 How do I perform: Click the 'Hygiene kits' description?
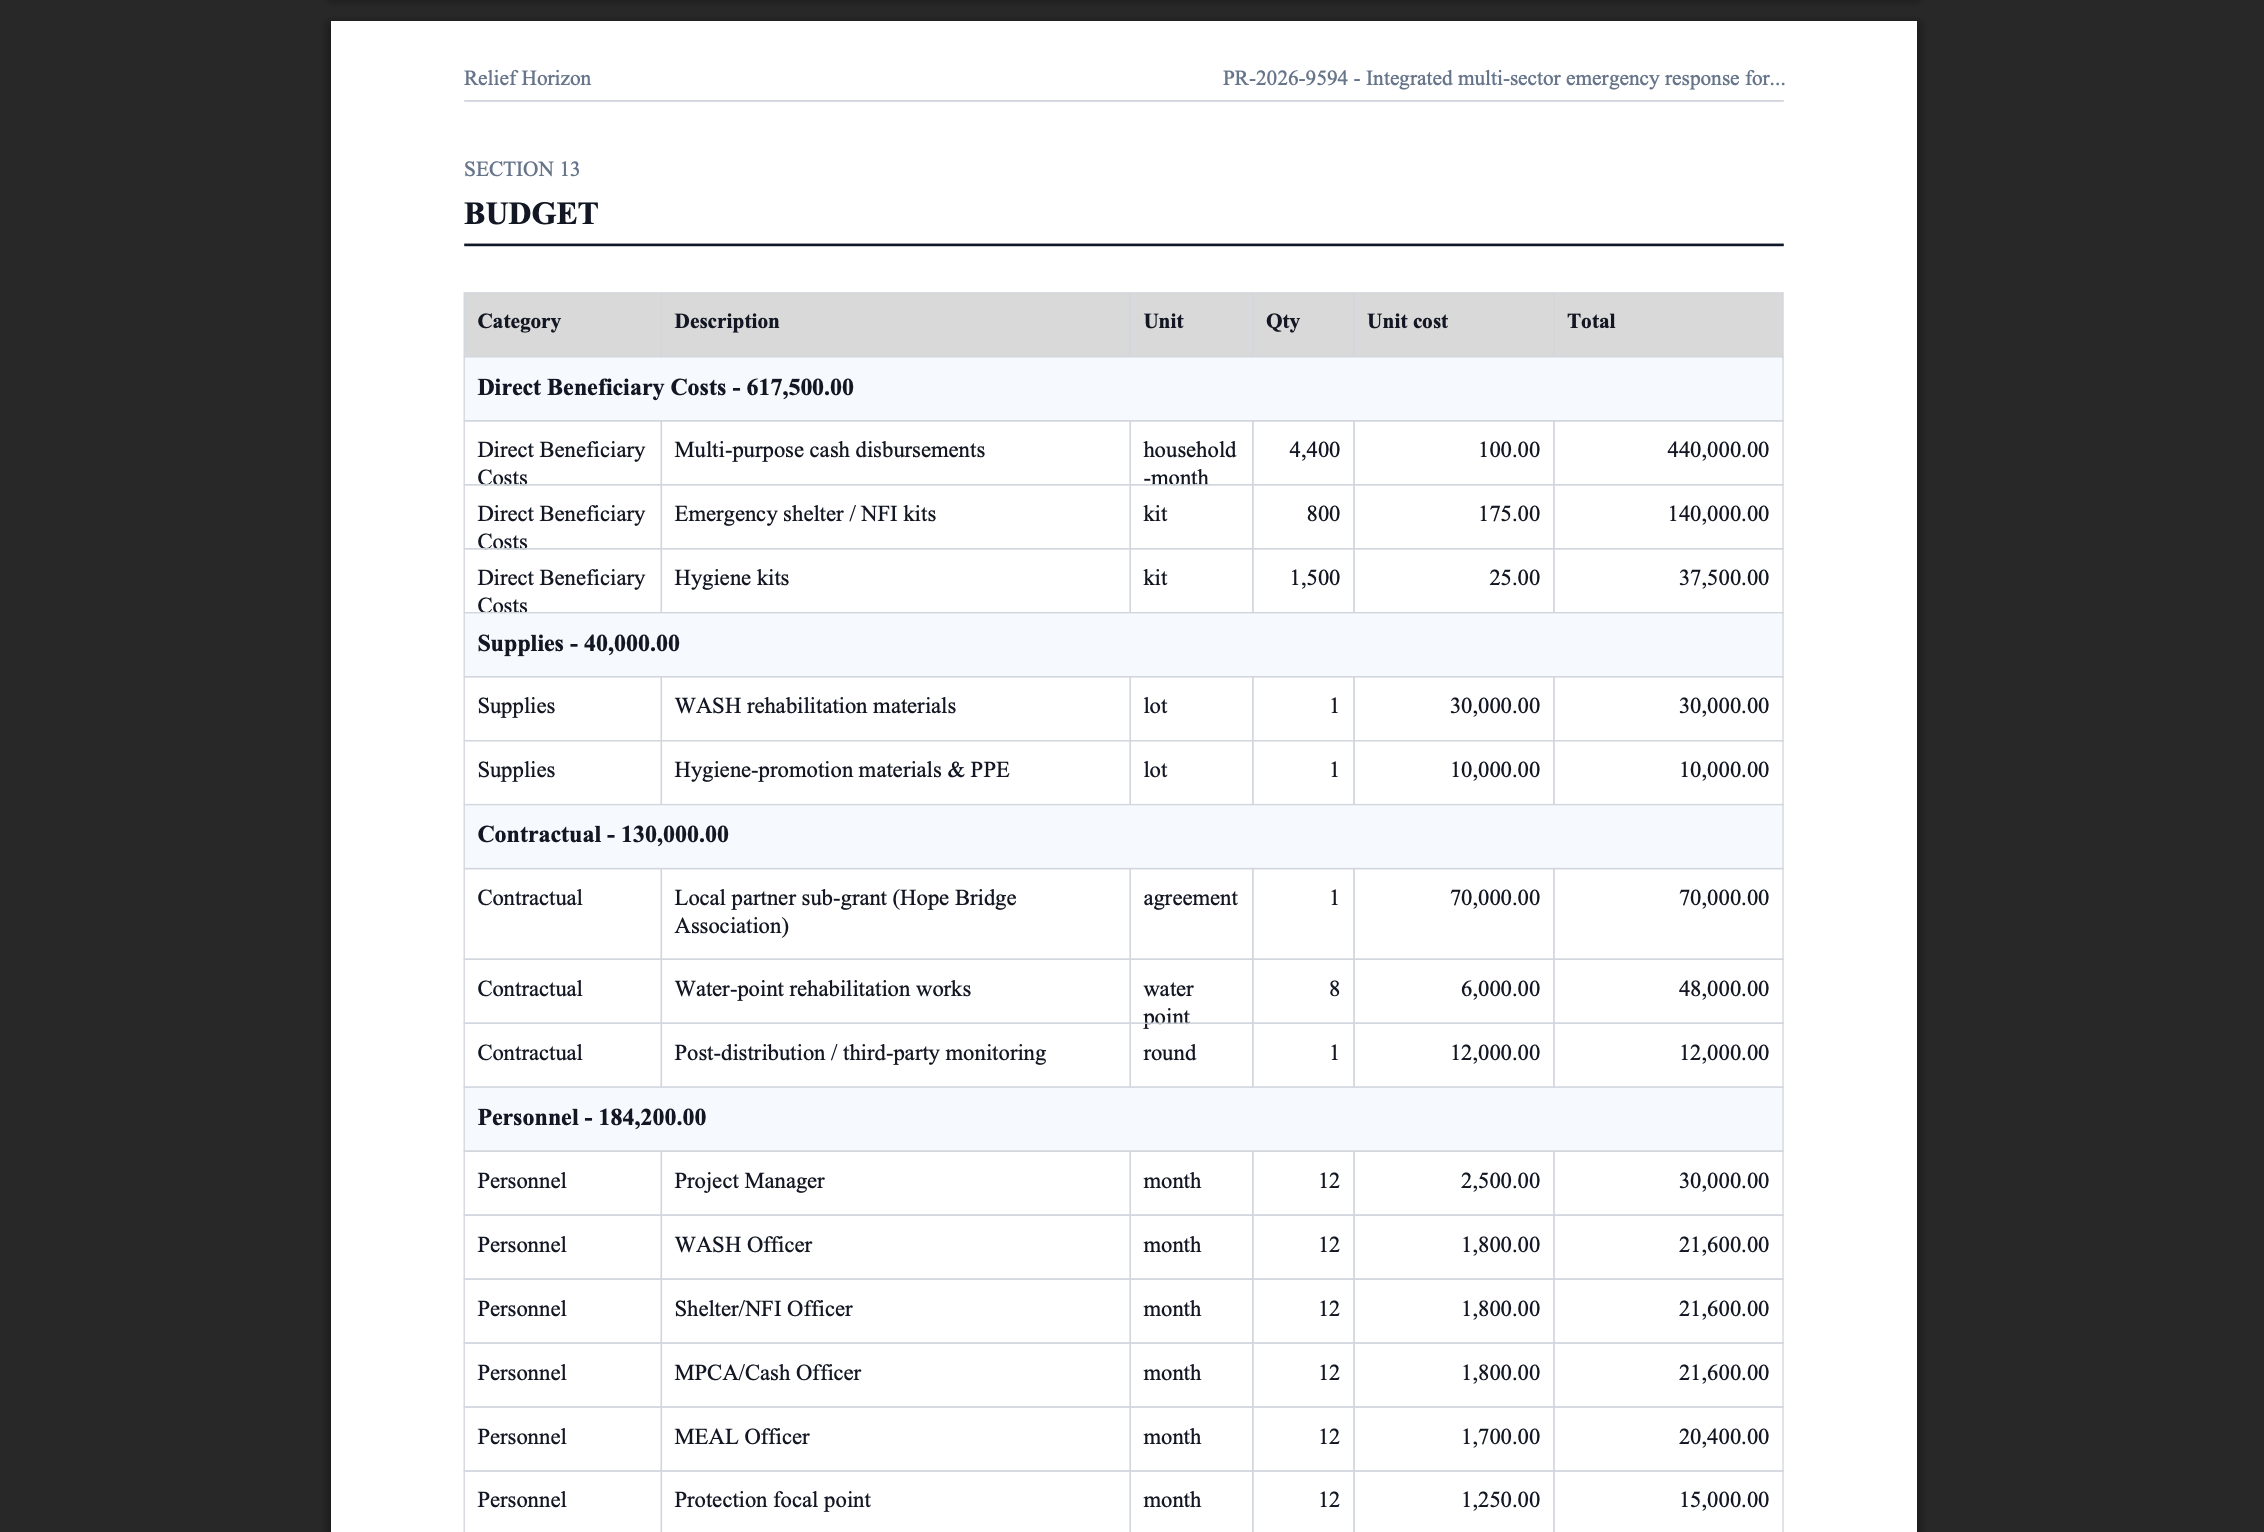731,578
